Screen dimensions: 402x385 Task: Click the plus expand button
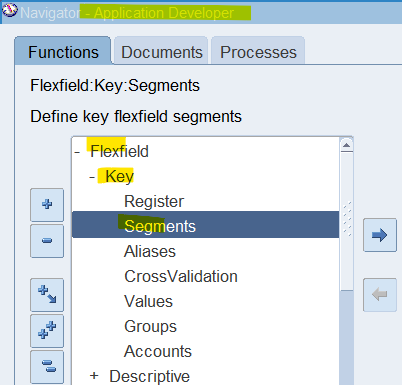tap(47, 205)
